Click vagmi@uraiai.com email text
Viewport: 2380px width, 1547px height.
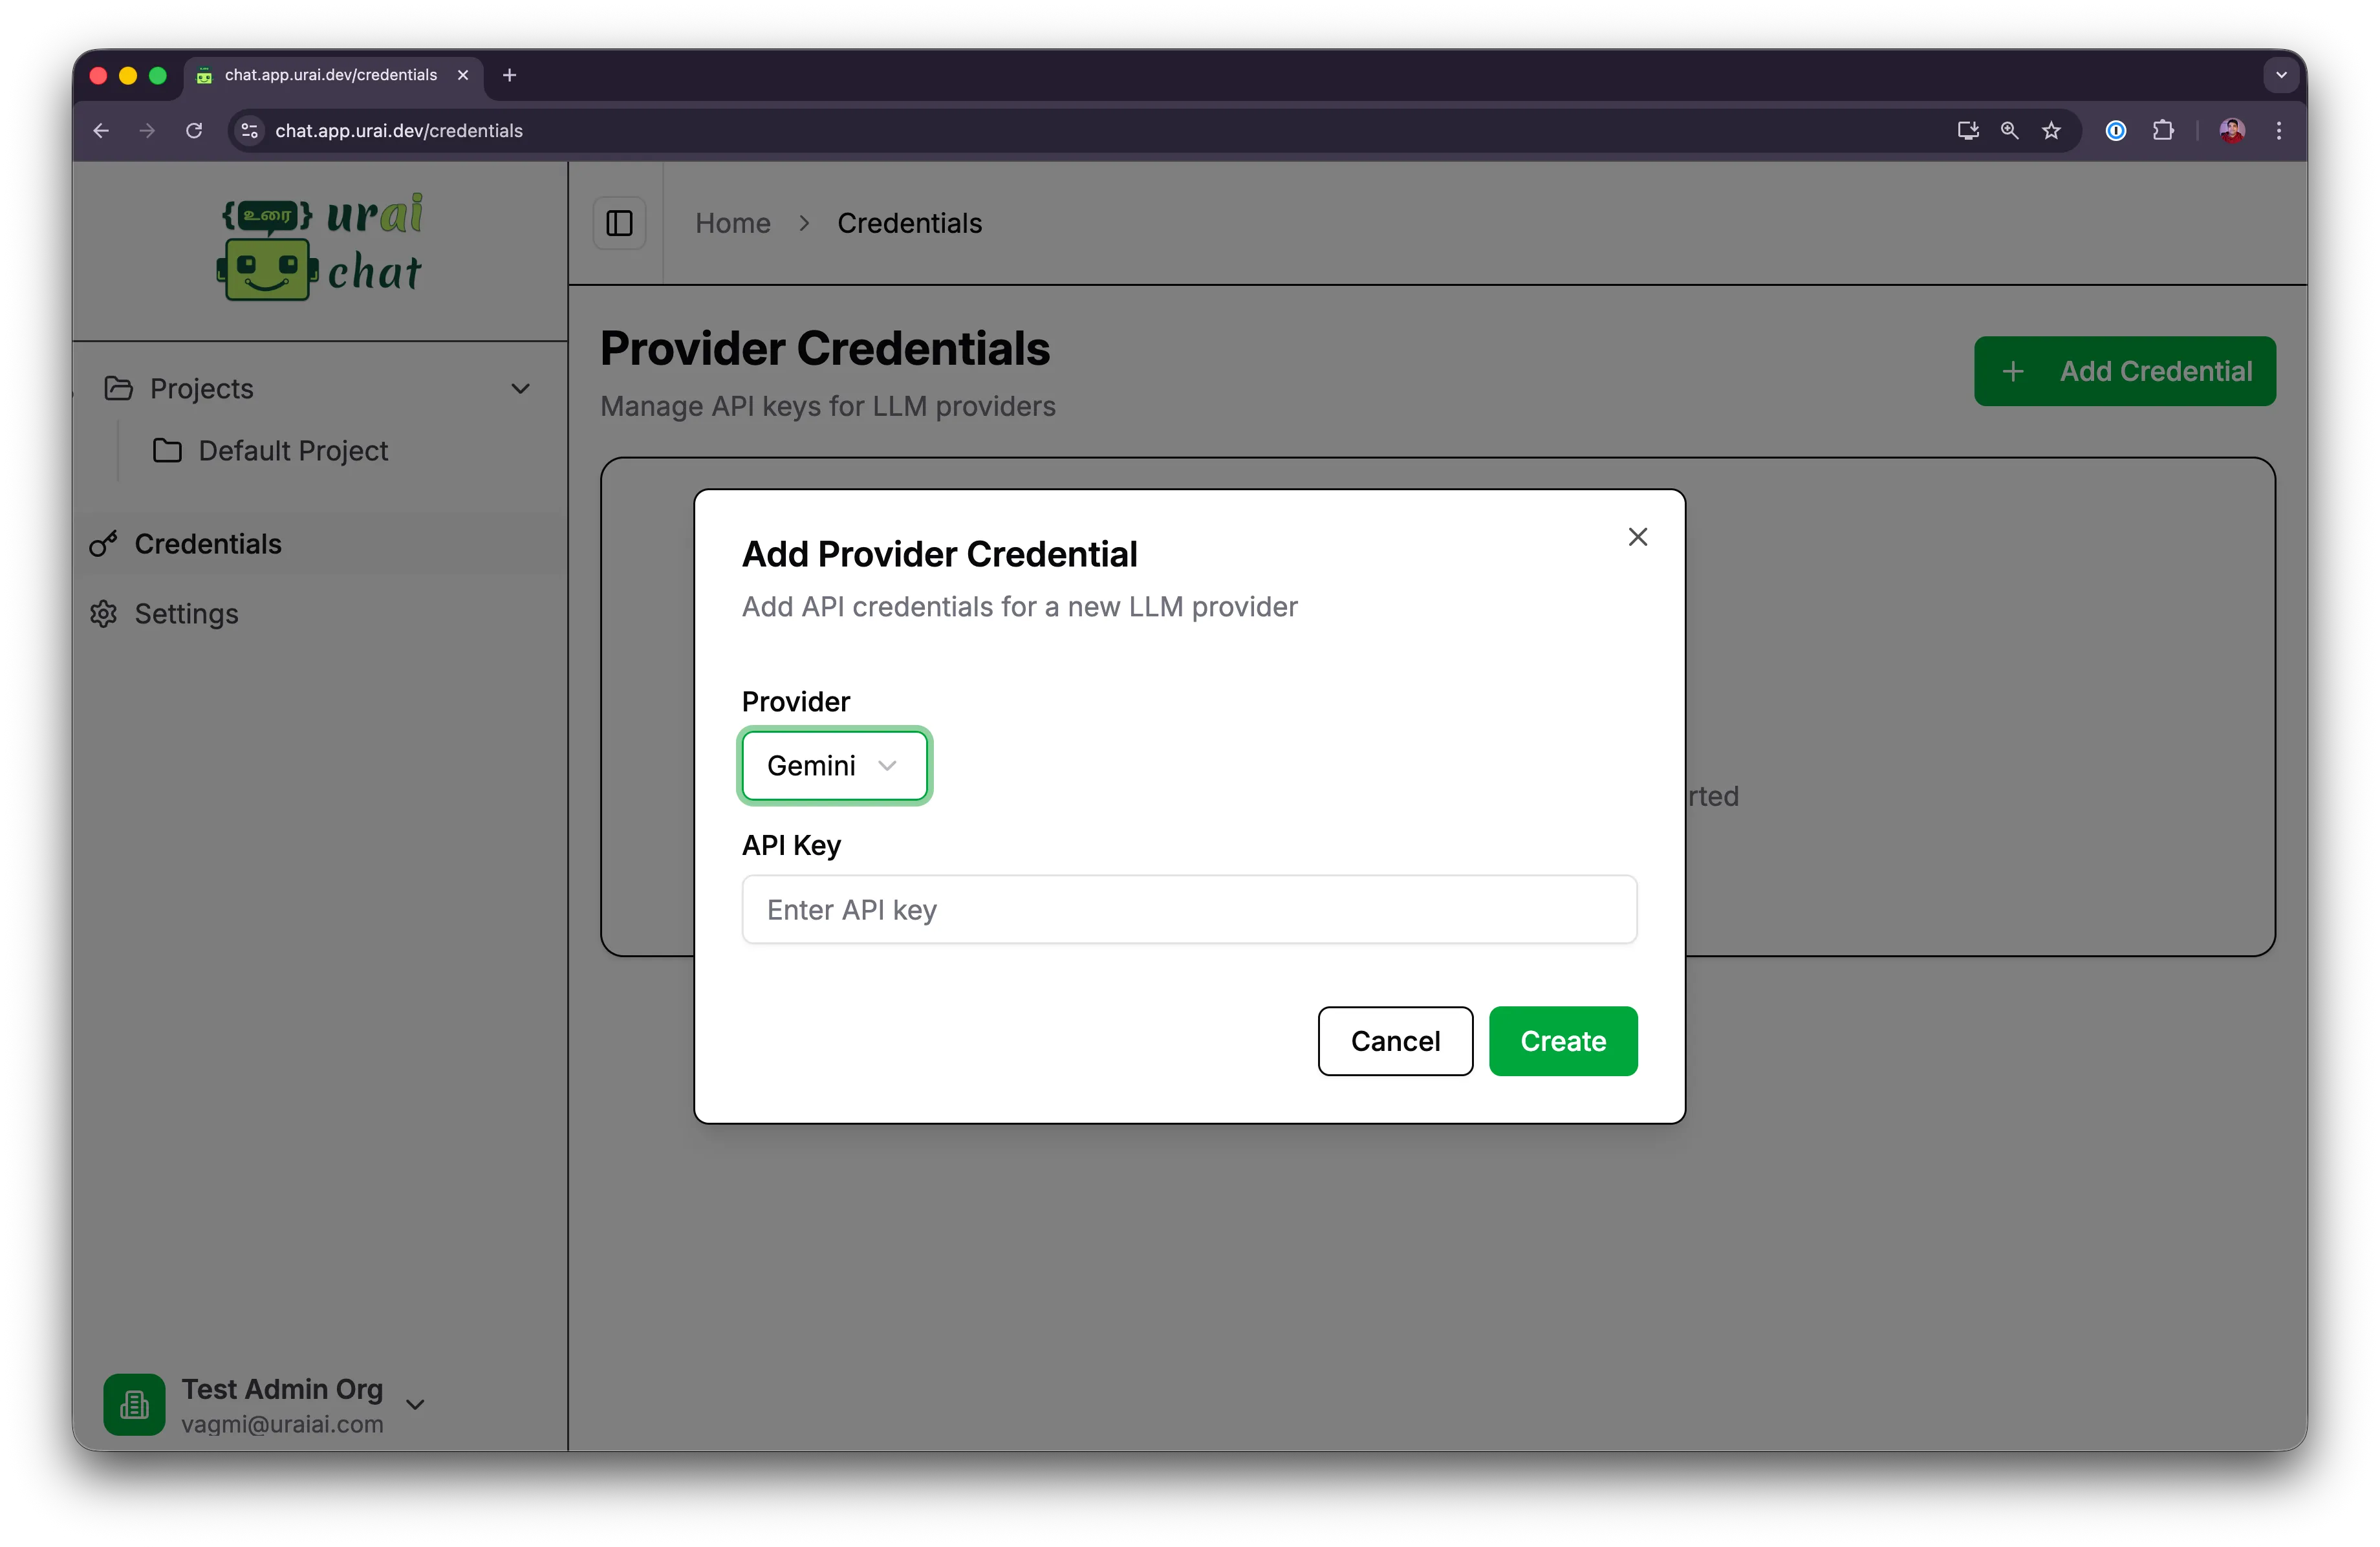[282, 1424]
